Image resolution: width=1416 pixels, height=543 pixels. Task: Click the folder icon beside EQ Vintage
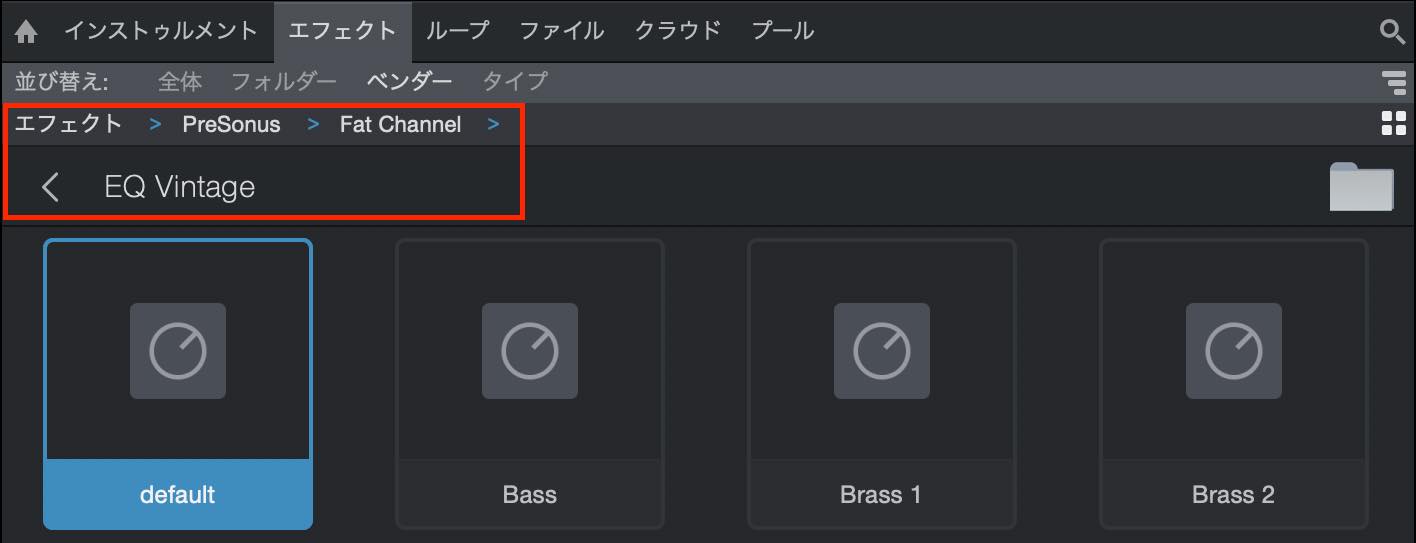tap(1361, 186)
